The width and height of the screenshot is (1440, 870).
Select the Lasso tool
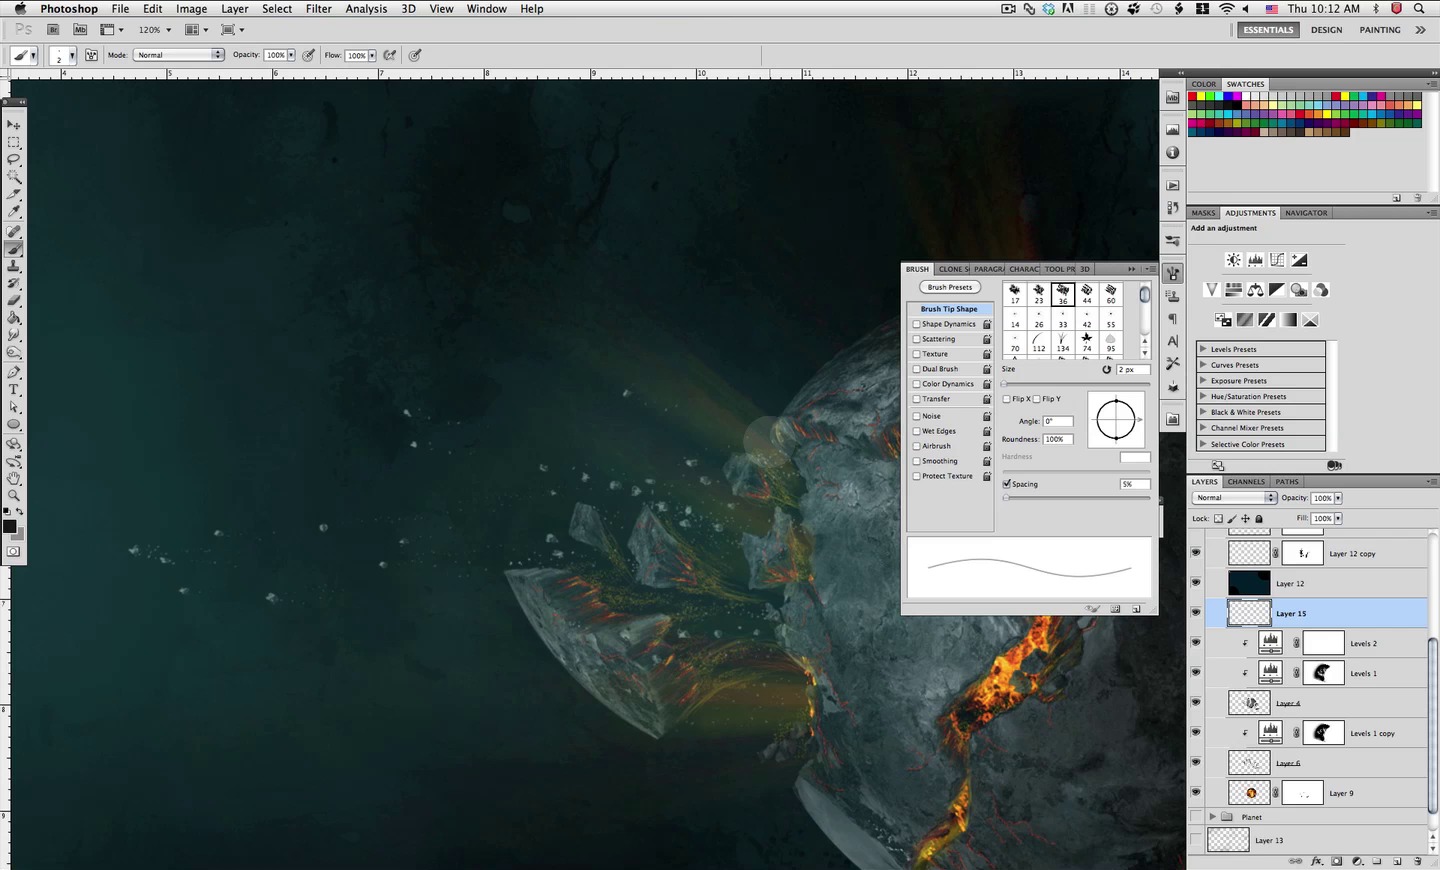pyautogui.click(x=14, y=159)
